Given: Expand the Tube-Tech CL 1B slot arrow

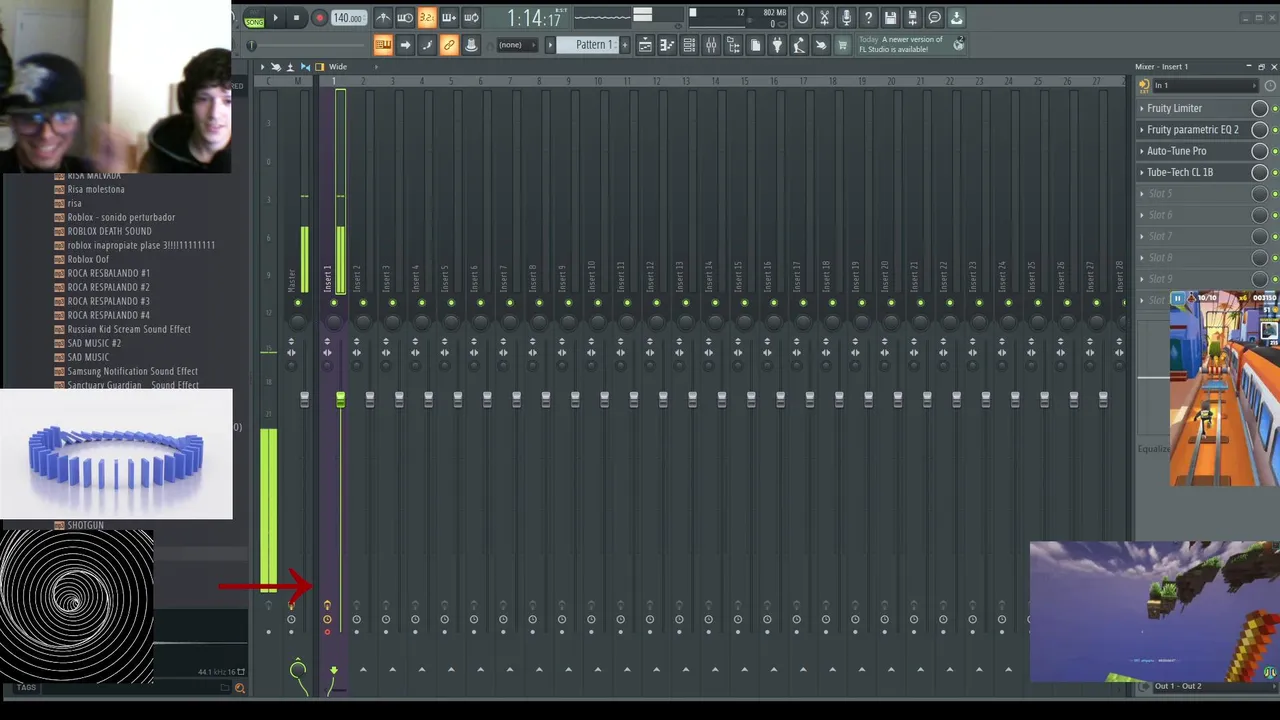Looking at the screenshot, I should (x=1142, y=172).
